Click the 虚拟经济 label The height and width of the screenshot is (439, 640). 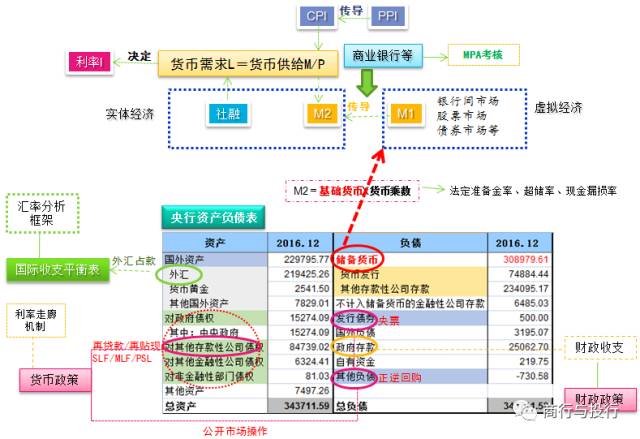[558, 108]
